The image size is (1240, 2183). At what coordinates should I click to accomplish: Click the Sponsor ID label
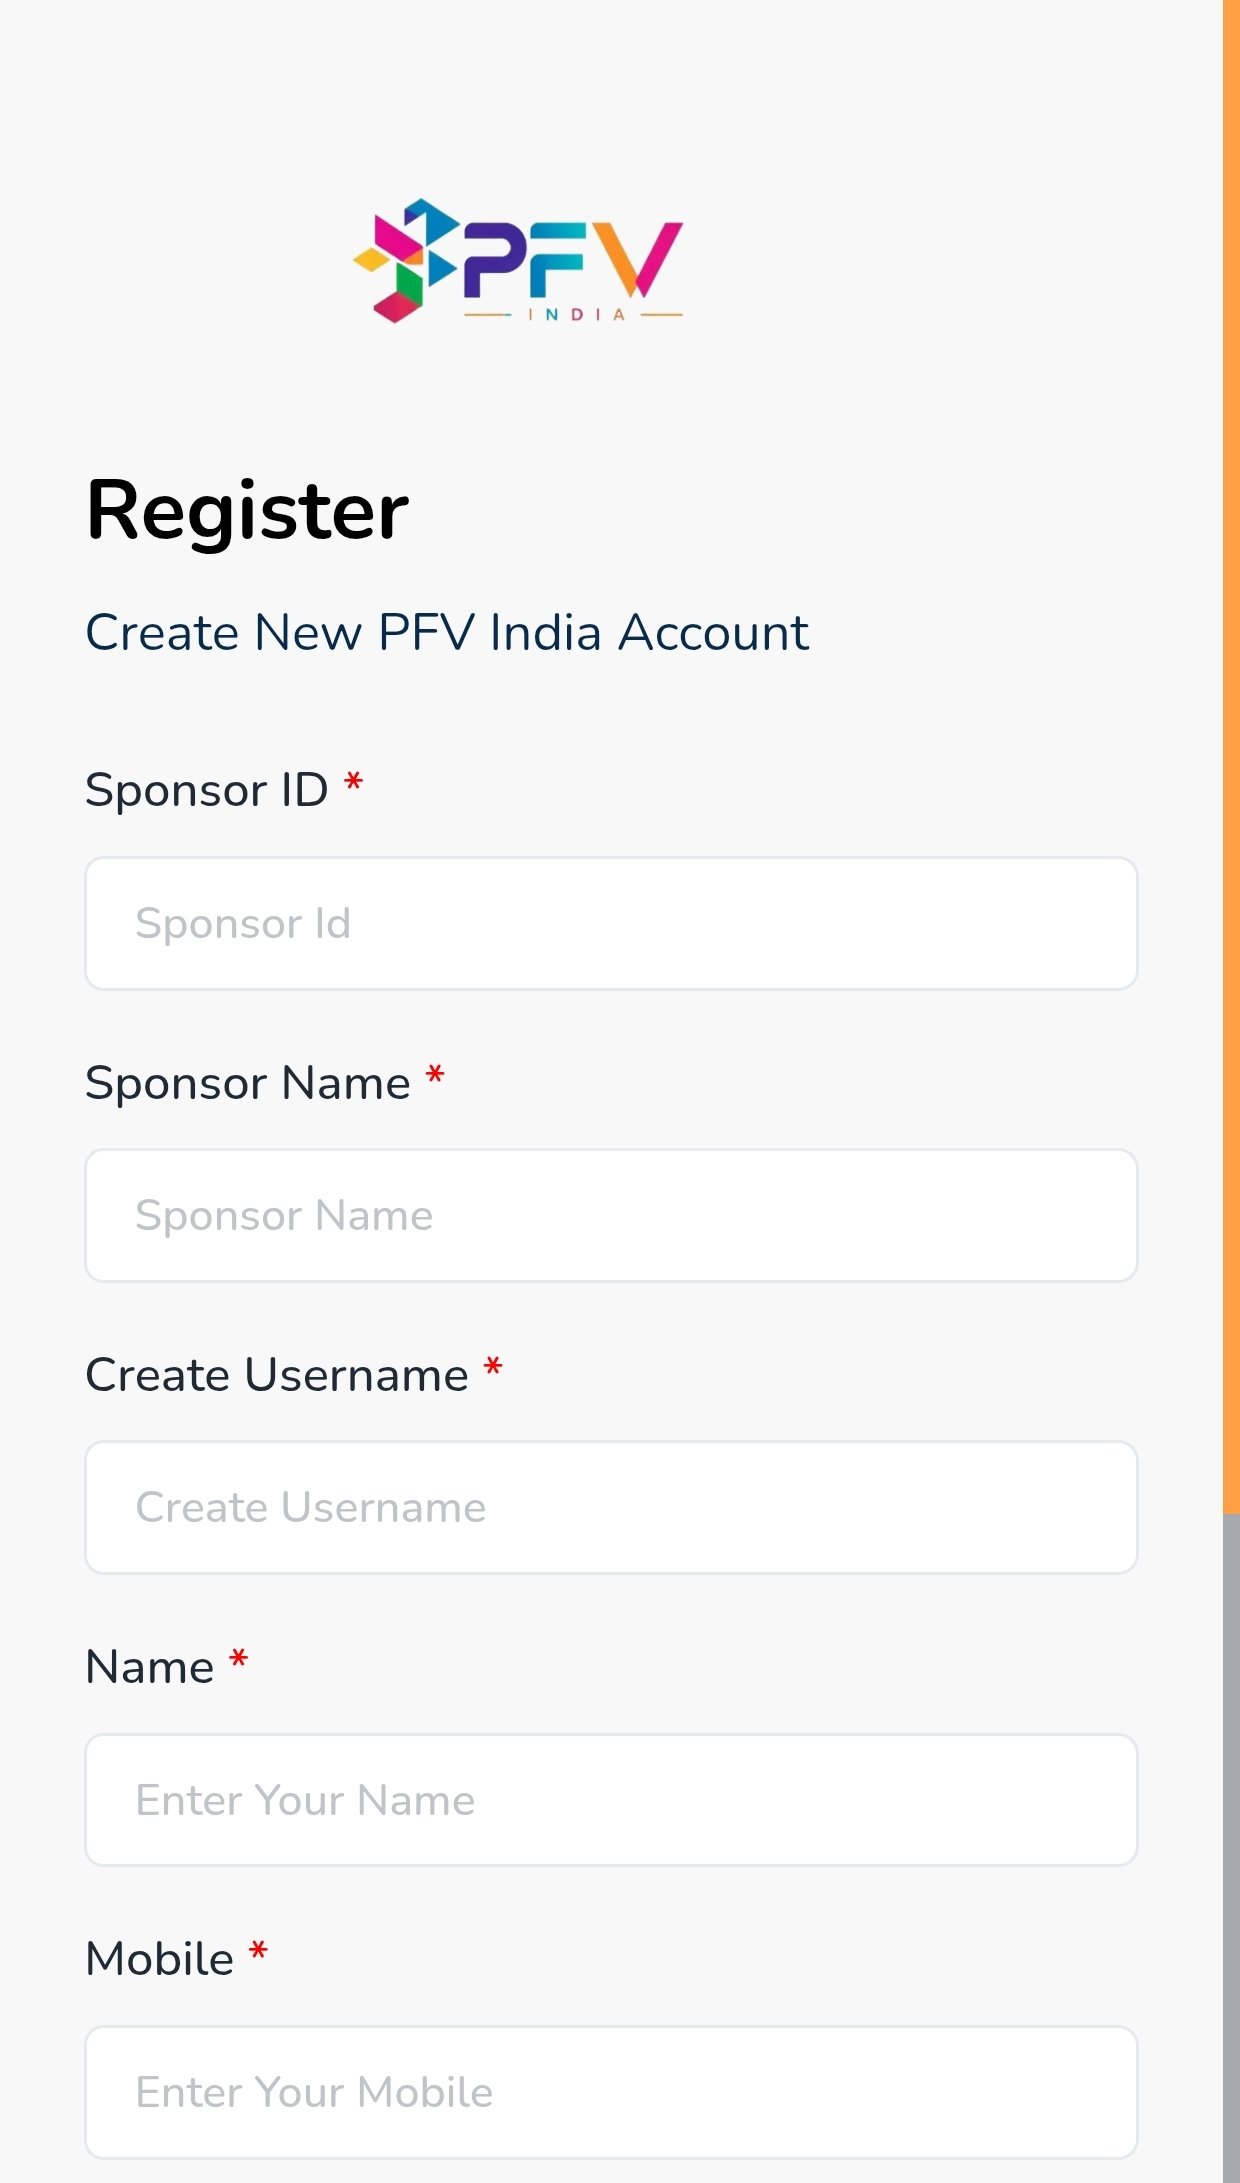[207, 790]
